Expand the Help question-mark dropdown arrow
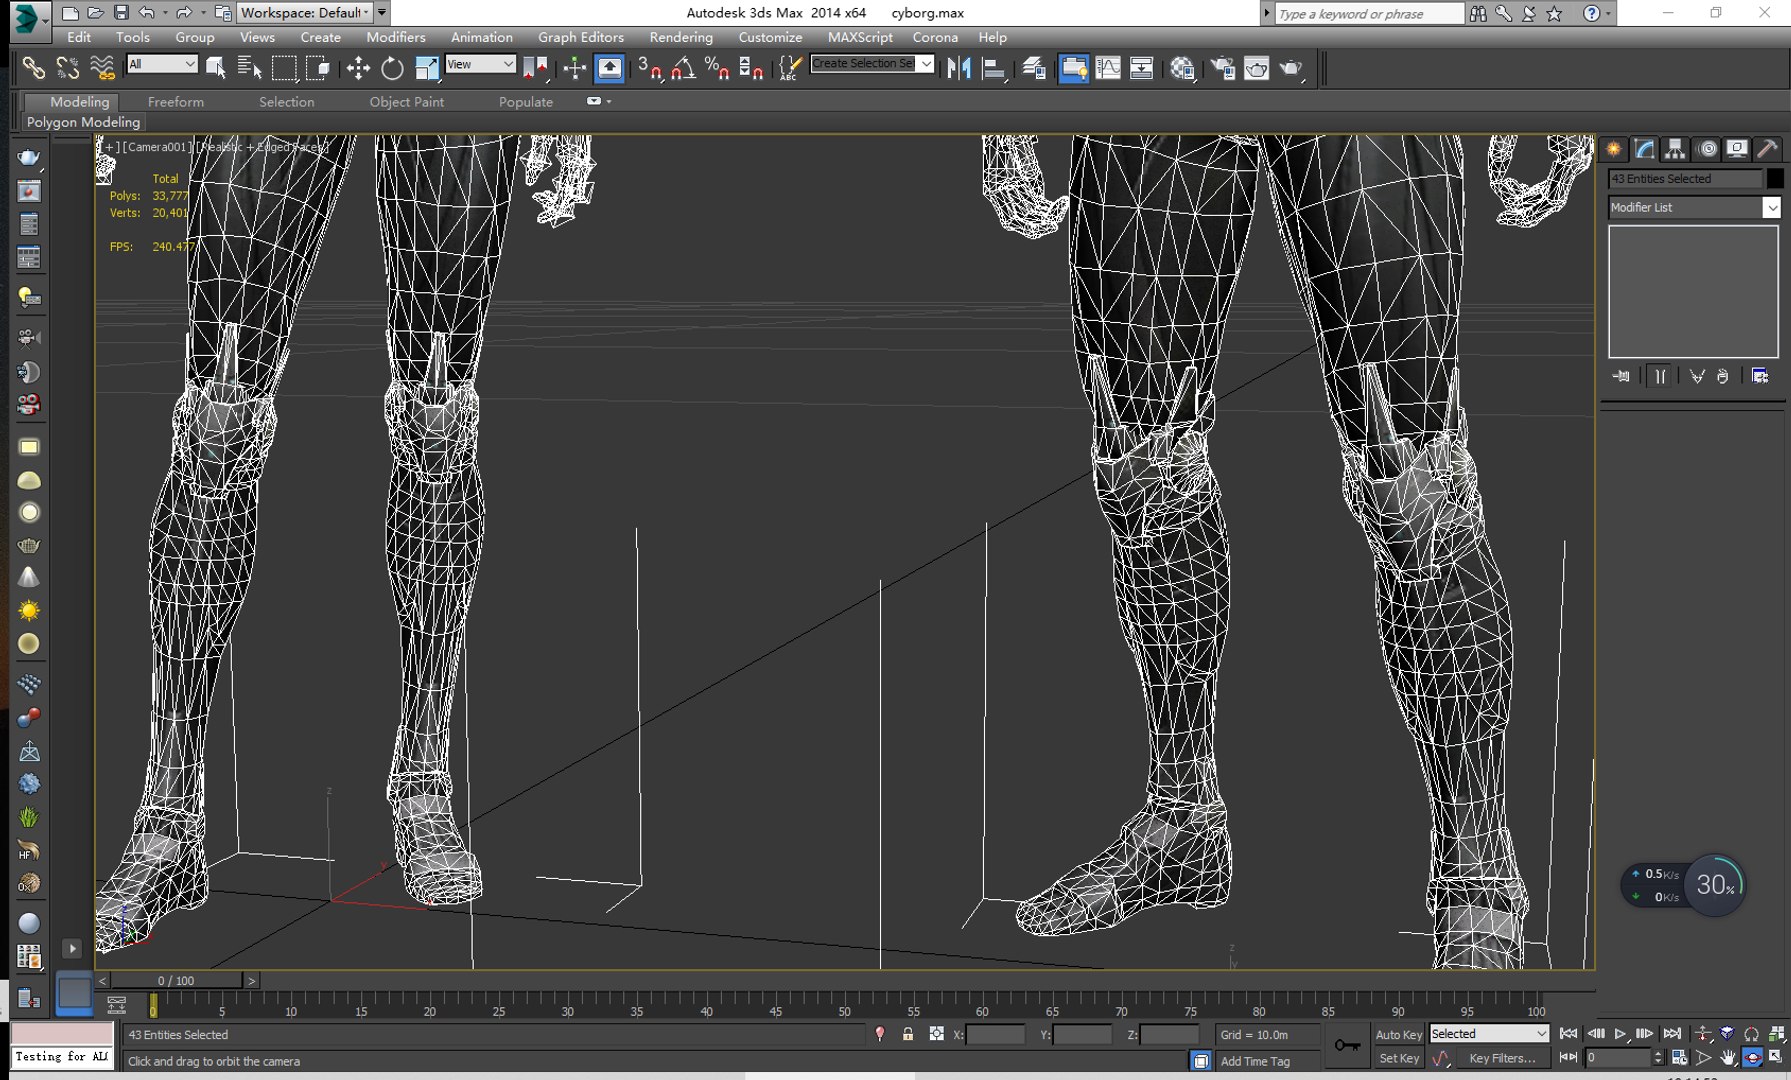Viewport: 1791px width, 1080px height. (x=1608, y=13)
